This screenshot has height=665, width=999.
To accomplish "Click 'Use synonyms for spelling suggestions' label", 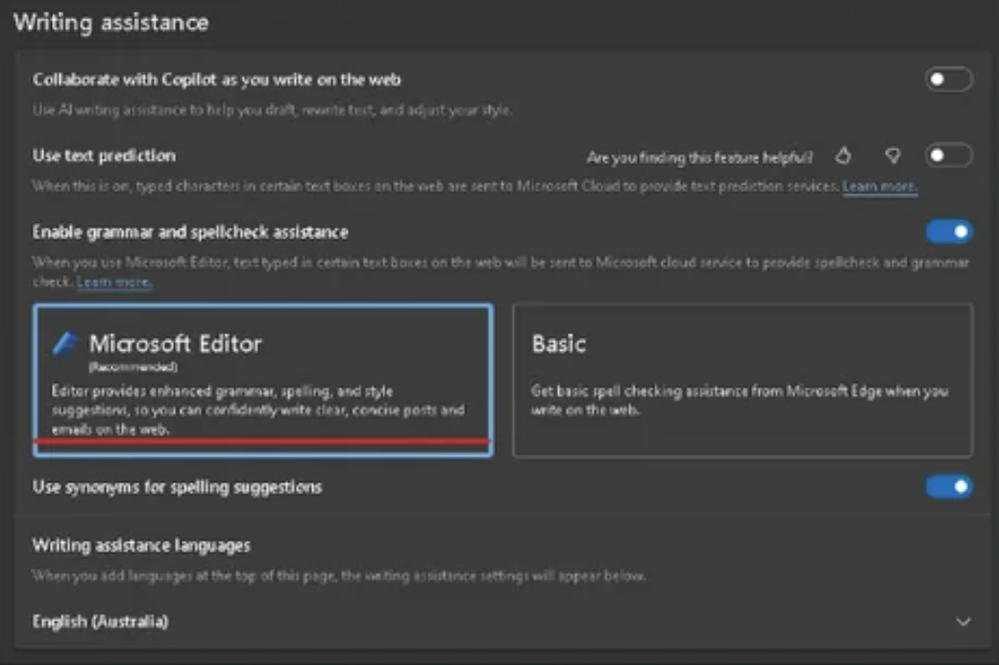I will [177, 487].
